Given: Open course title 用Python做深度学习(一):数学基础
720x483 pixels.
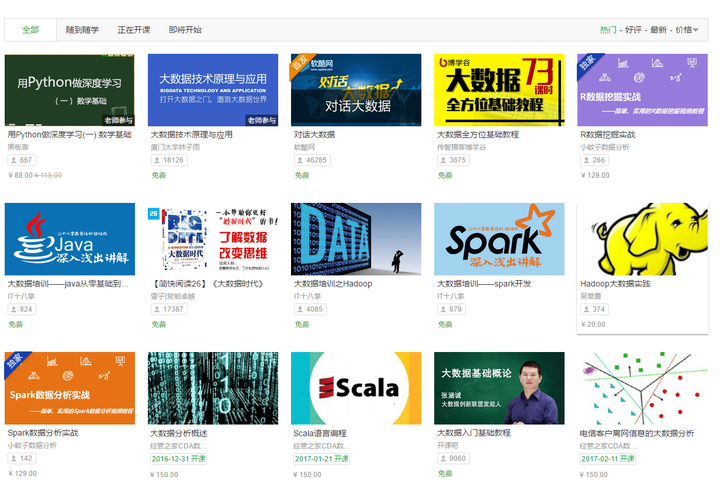Looking at the screenshot, I should [x=70, y=135].
